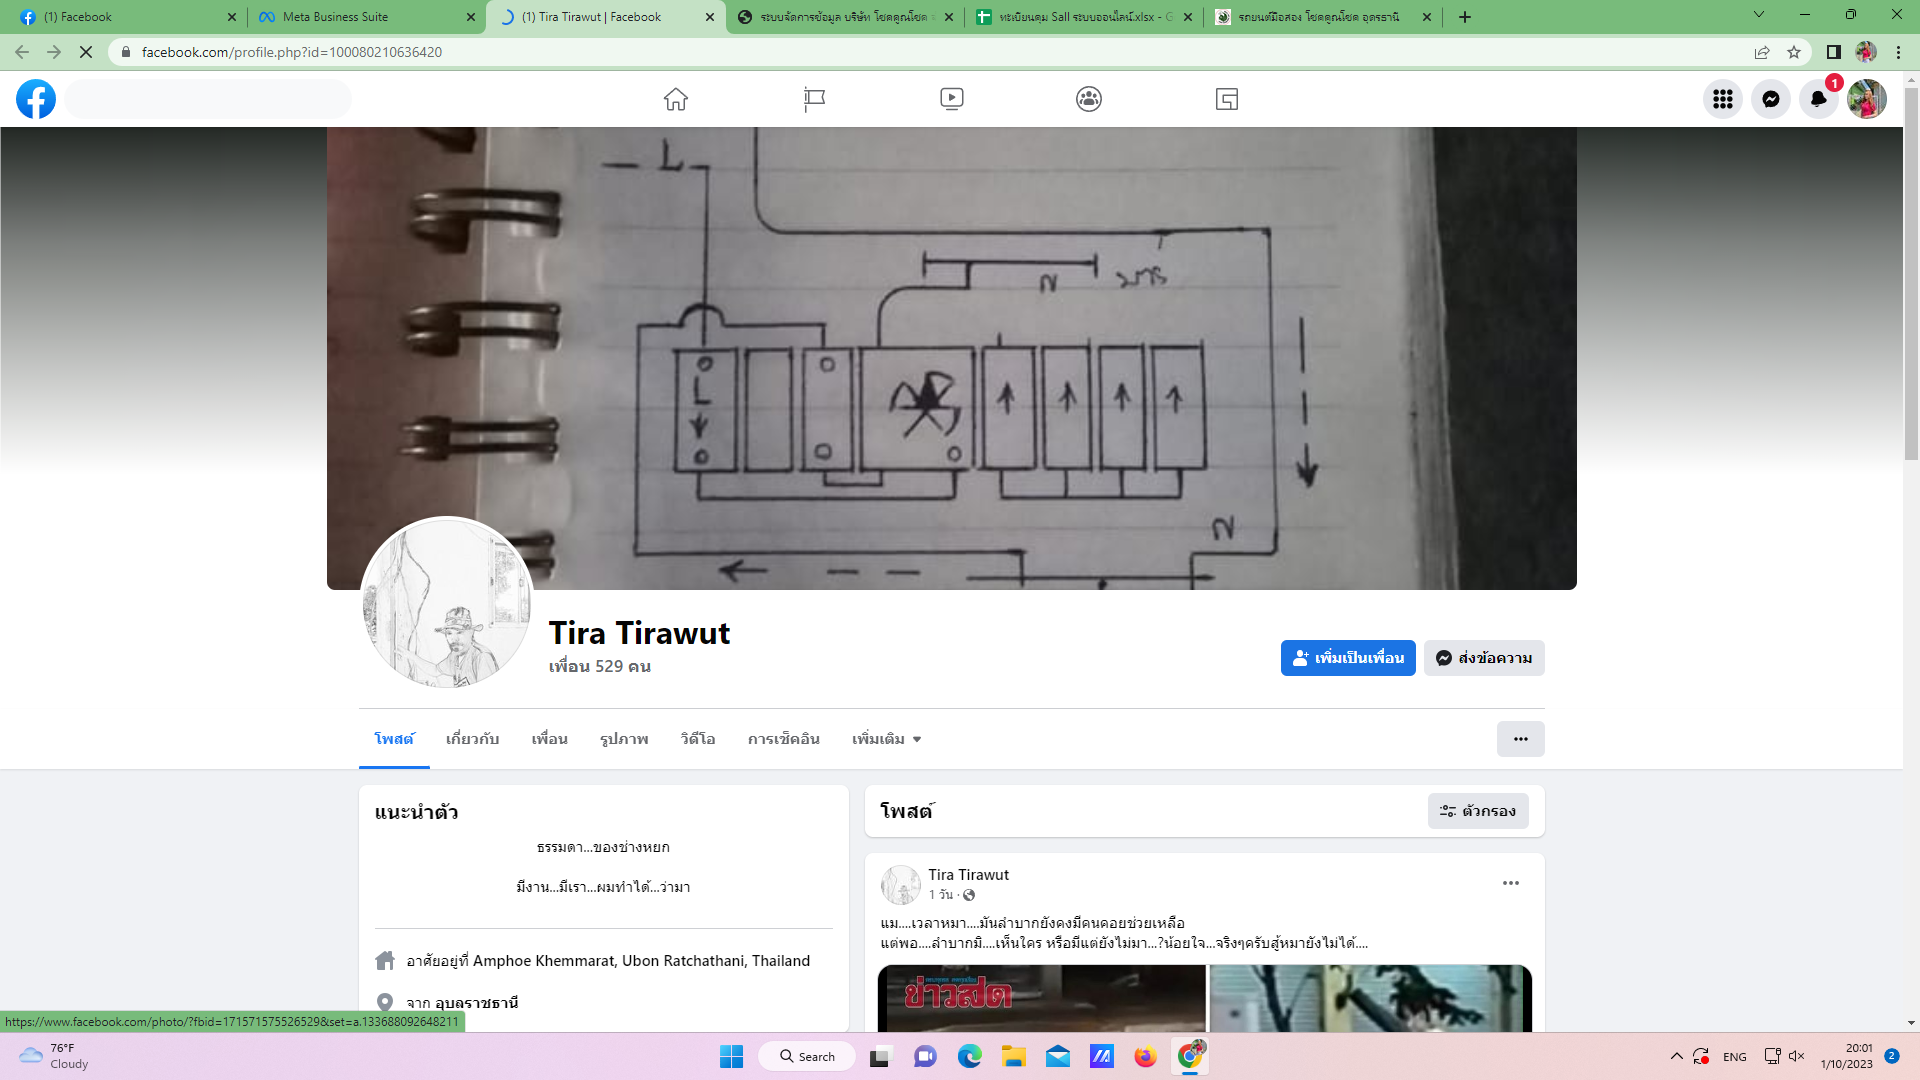
Task: Open the Facebook menu grid icon
Action: (1723, 99)
